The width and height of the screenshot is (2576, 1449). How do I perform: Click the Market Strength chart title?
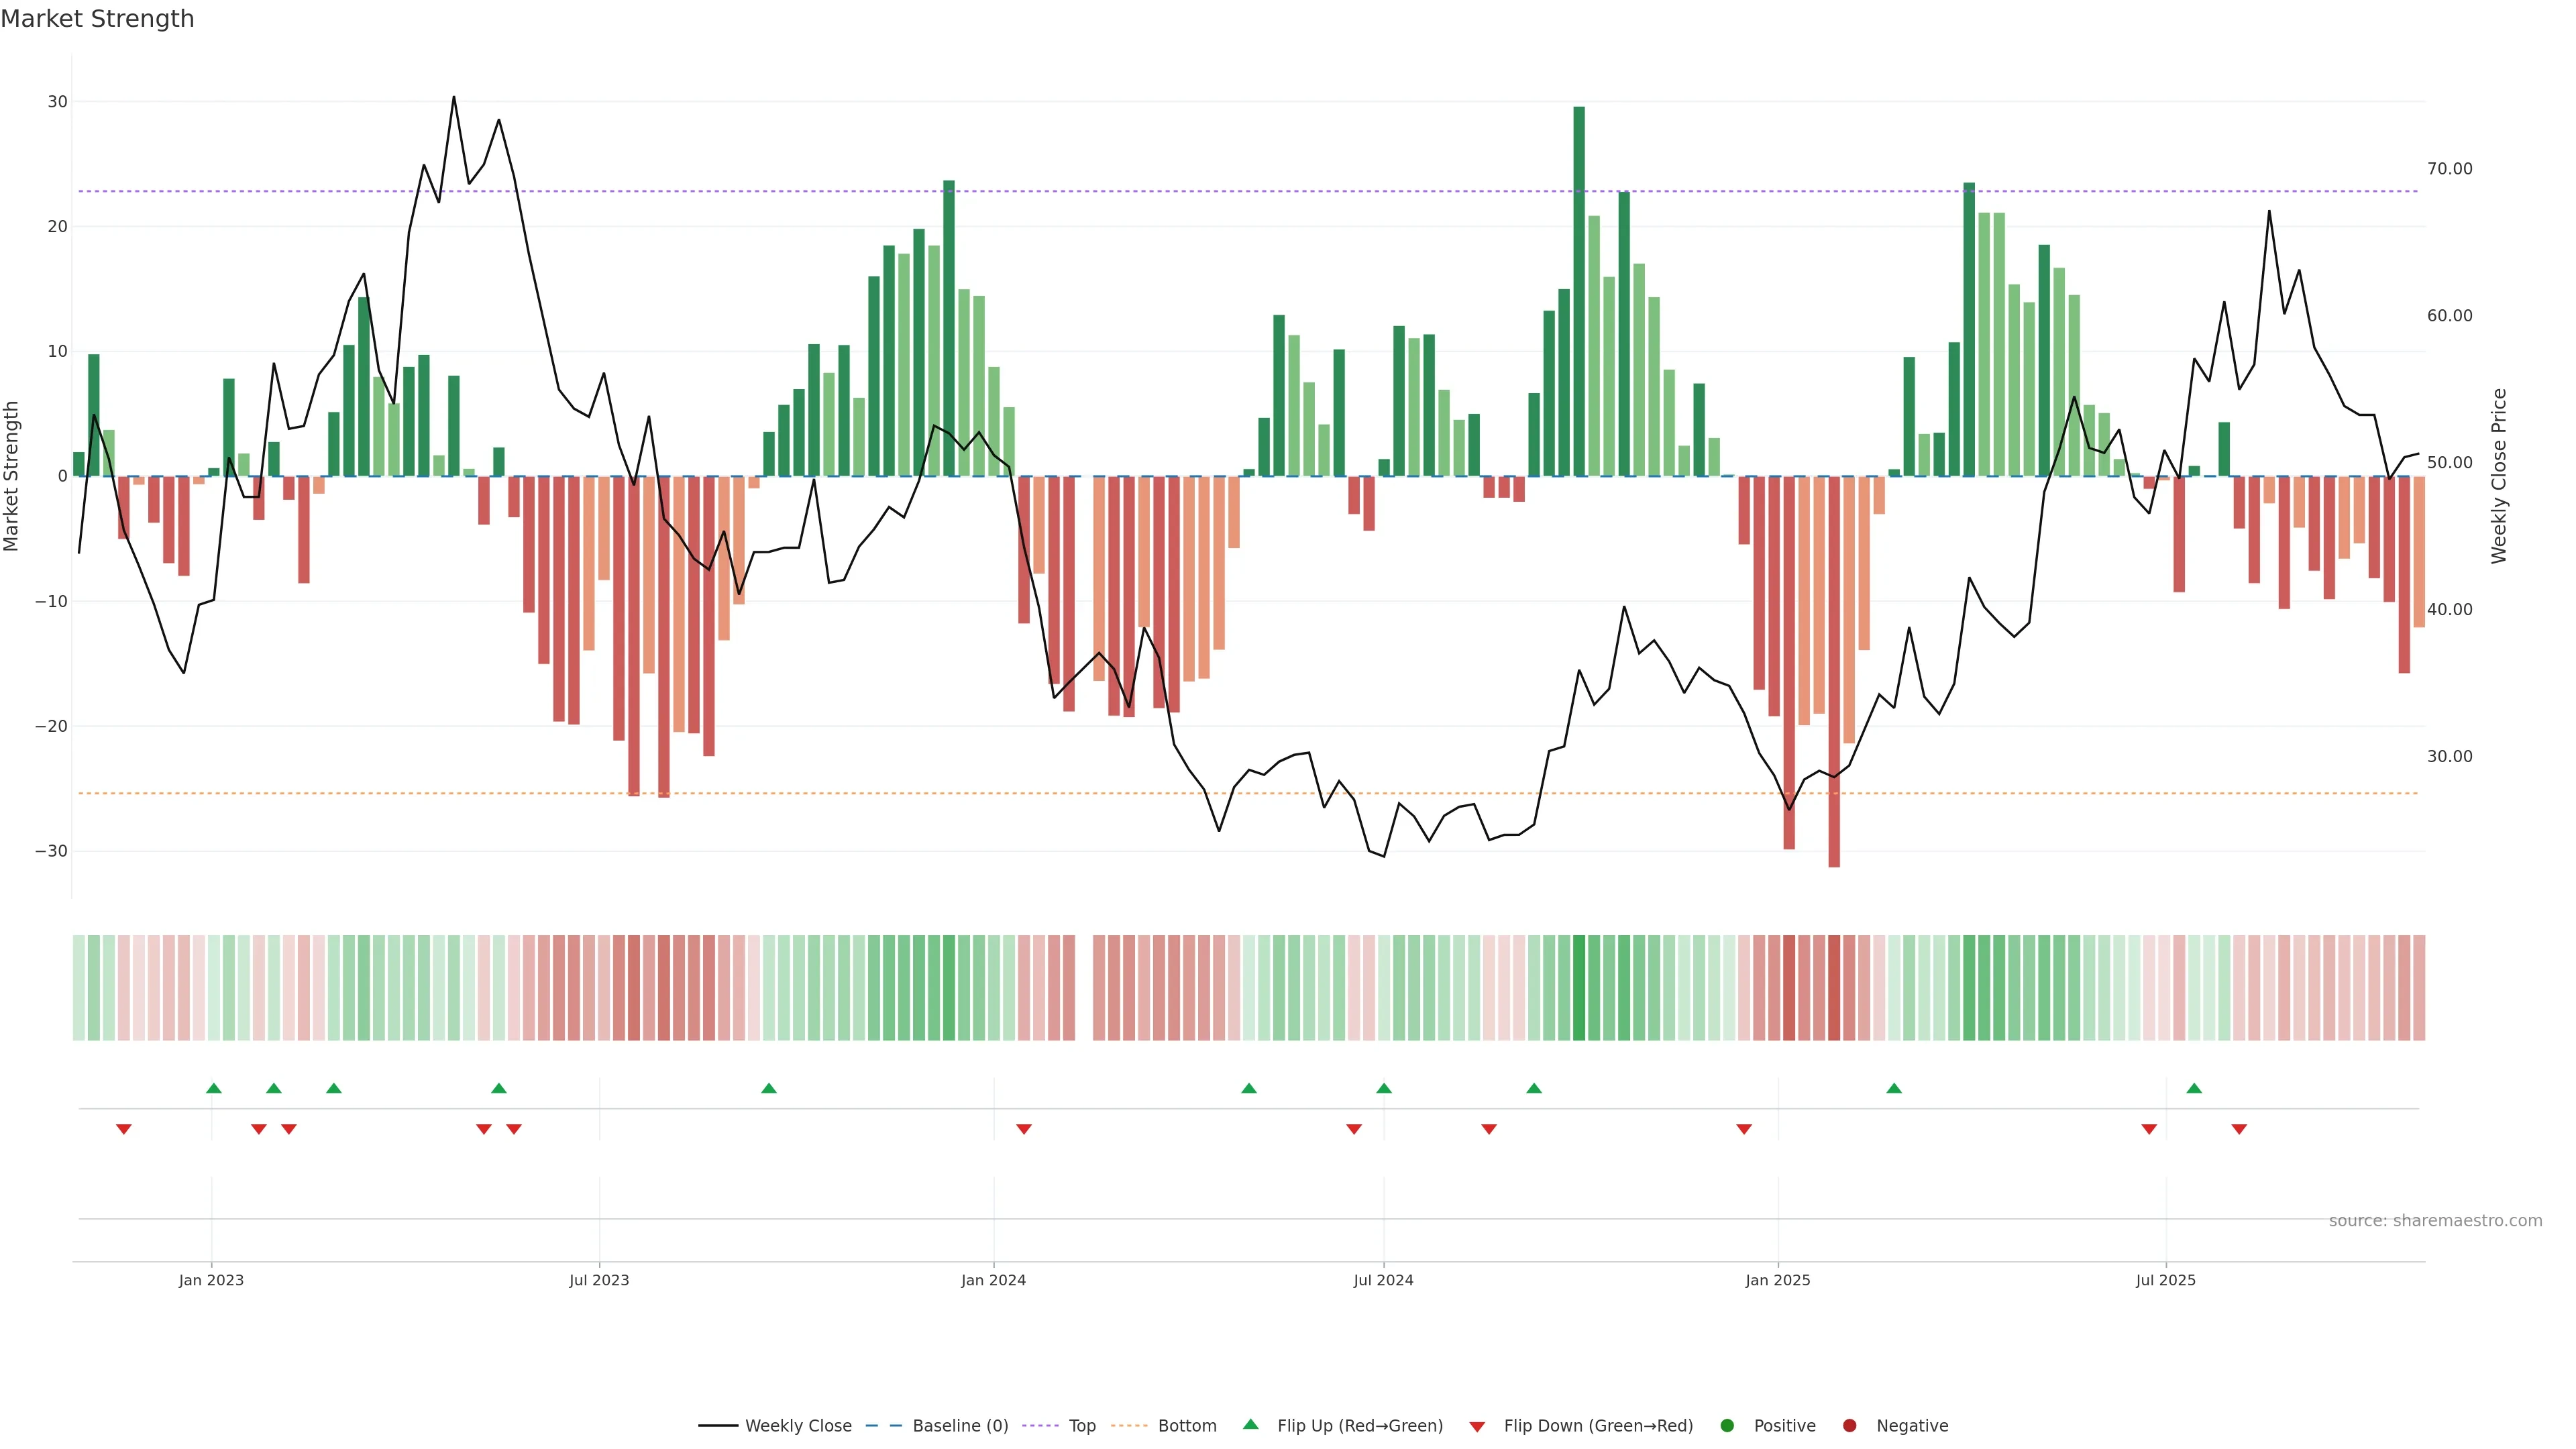pyautogui.click(x=97, y=19)
